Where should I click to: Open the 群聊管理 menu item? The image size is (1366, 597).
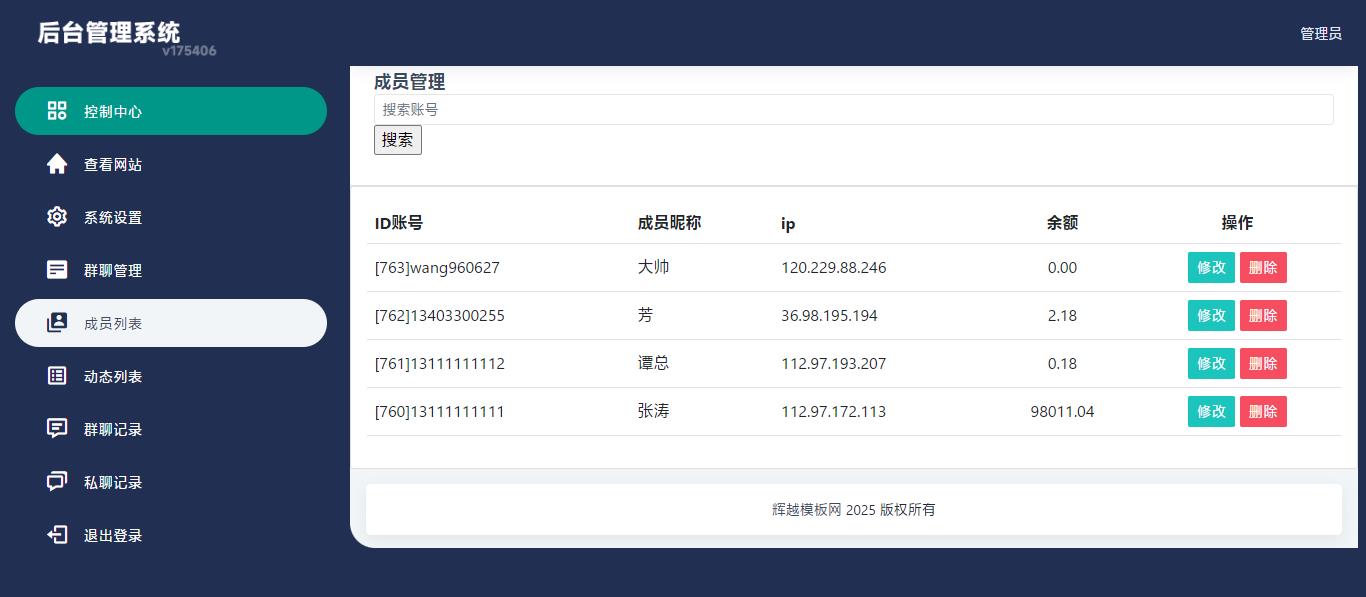(113, 270)
